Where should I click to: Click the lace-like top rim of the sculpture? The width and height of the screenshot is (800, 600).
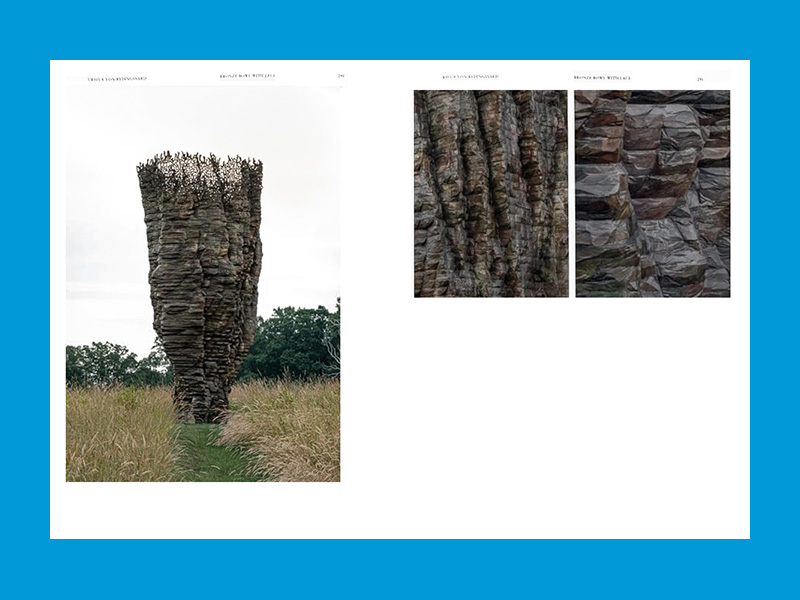(200, 172)
